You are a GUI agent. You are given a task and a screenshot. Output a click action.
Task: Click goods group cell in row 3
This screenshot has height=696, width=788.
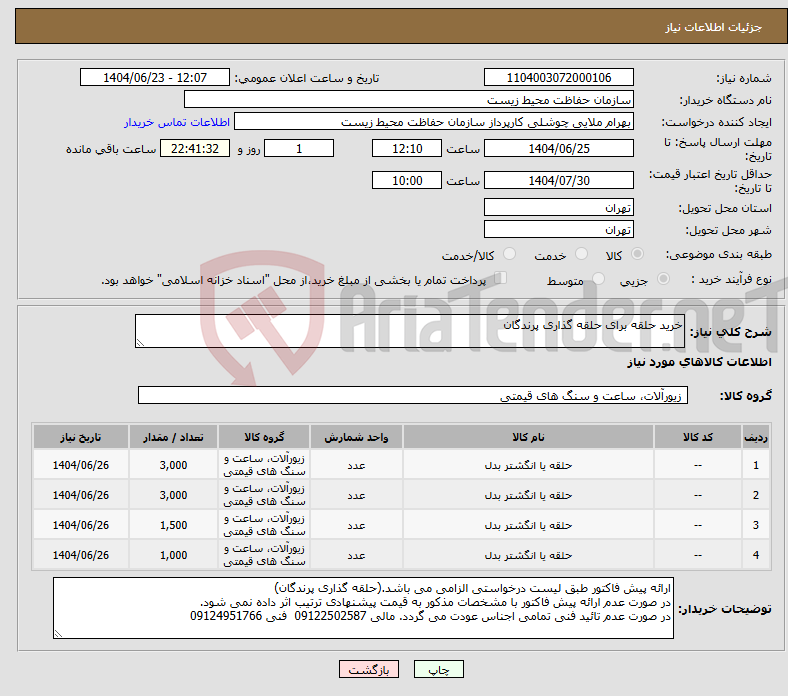click(x=264, y=525)
